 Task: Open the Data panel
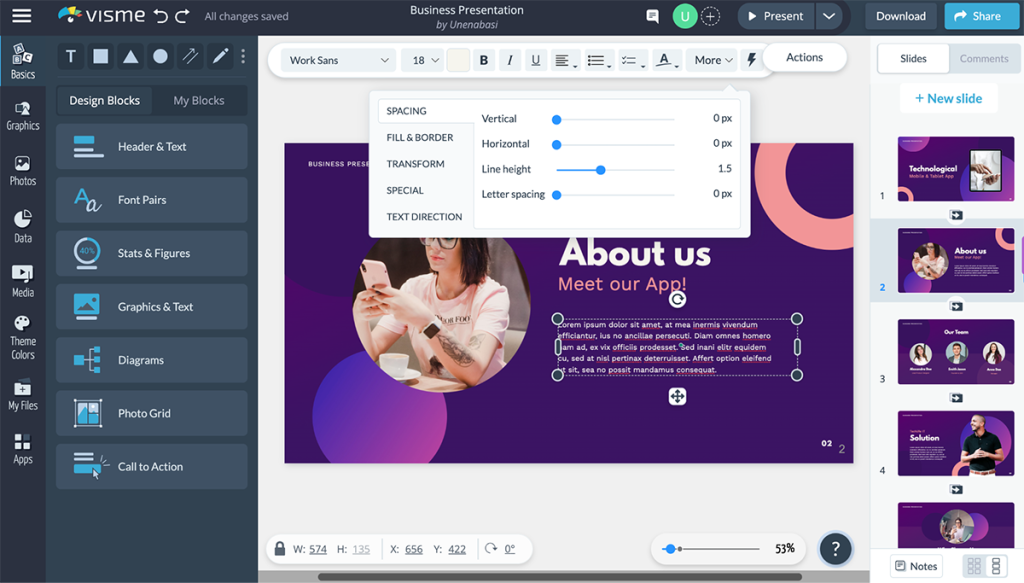coord(23,227)
